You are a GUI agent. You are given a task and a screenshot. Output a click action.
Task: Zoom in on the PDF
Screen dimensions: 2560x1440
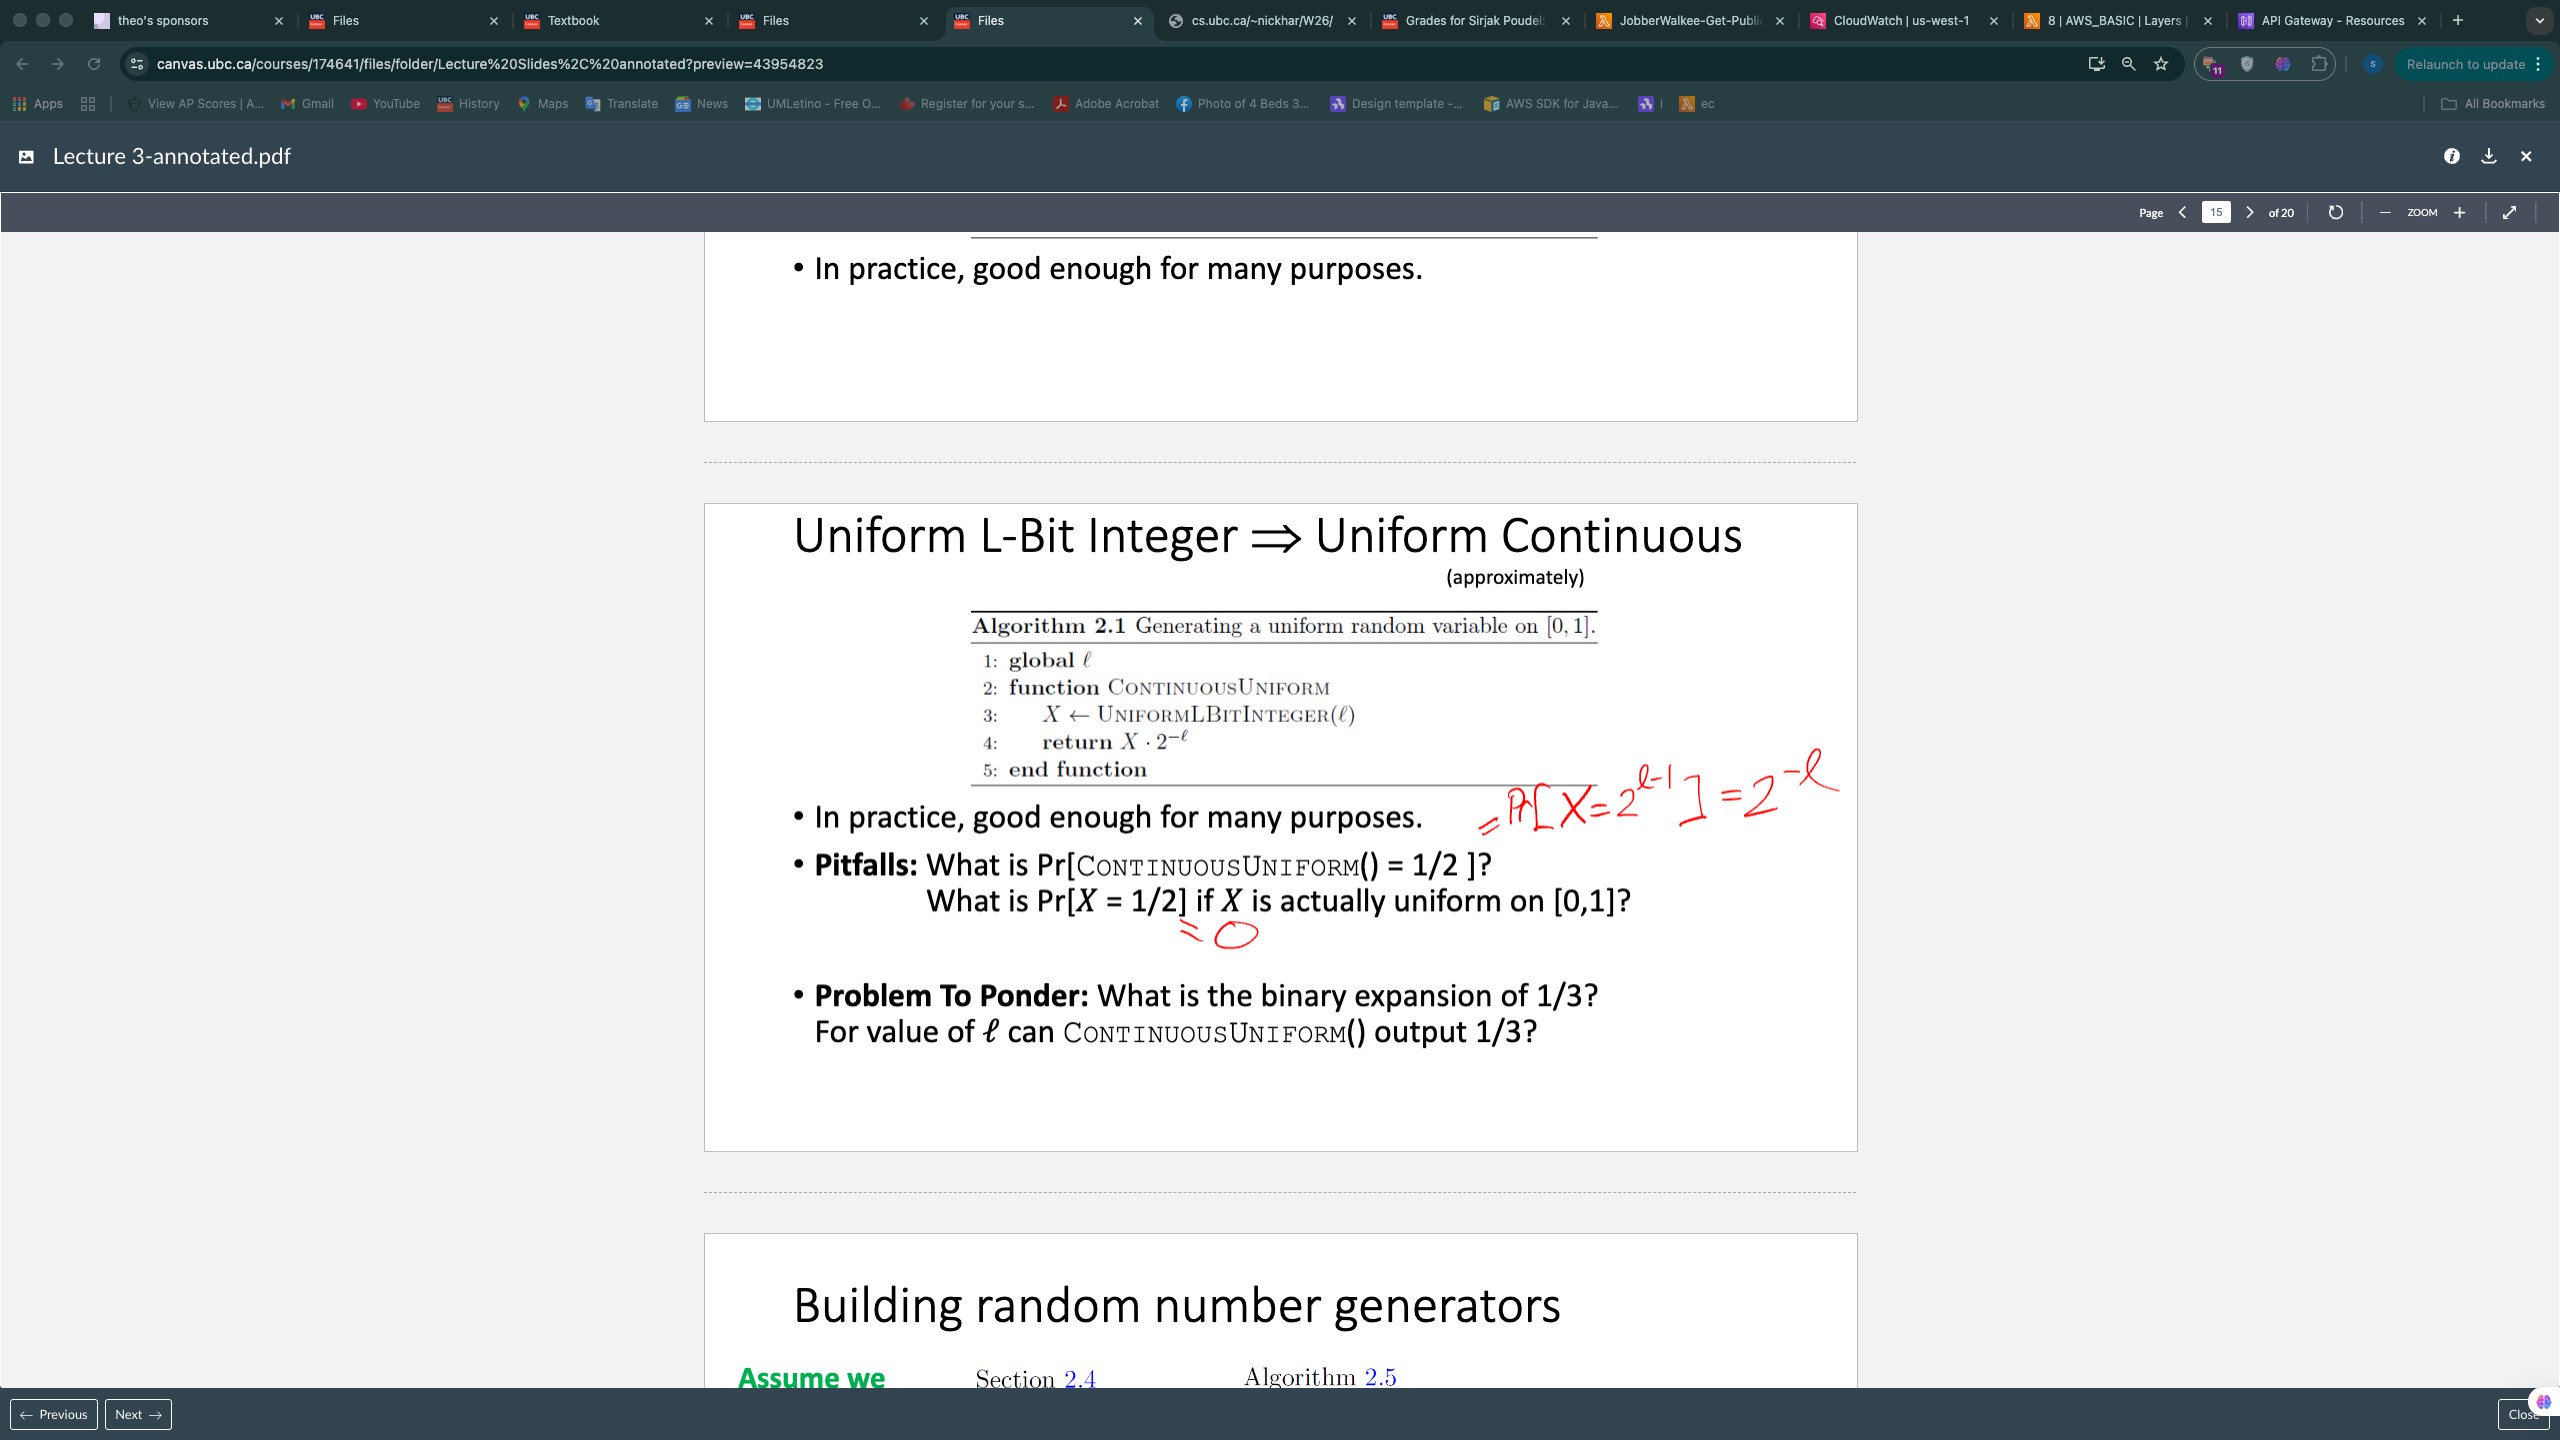pyautogui.click(x=2460, y=212)
